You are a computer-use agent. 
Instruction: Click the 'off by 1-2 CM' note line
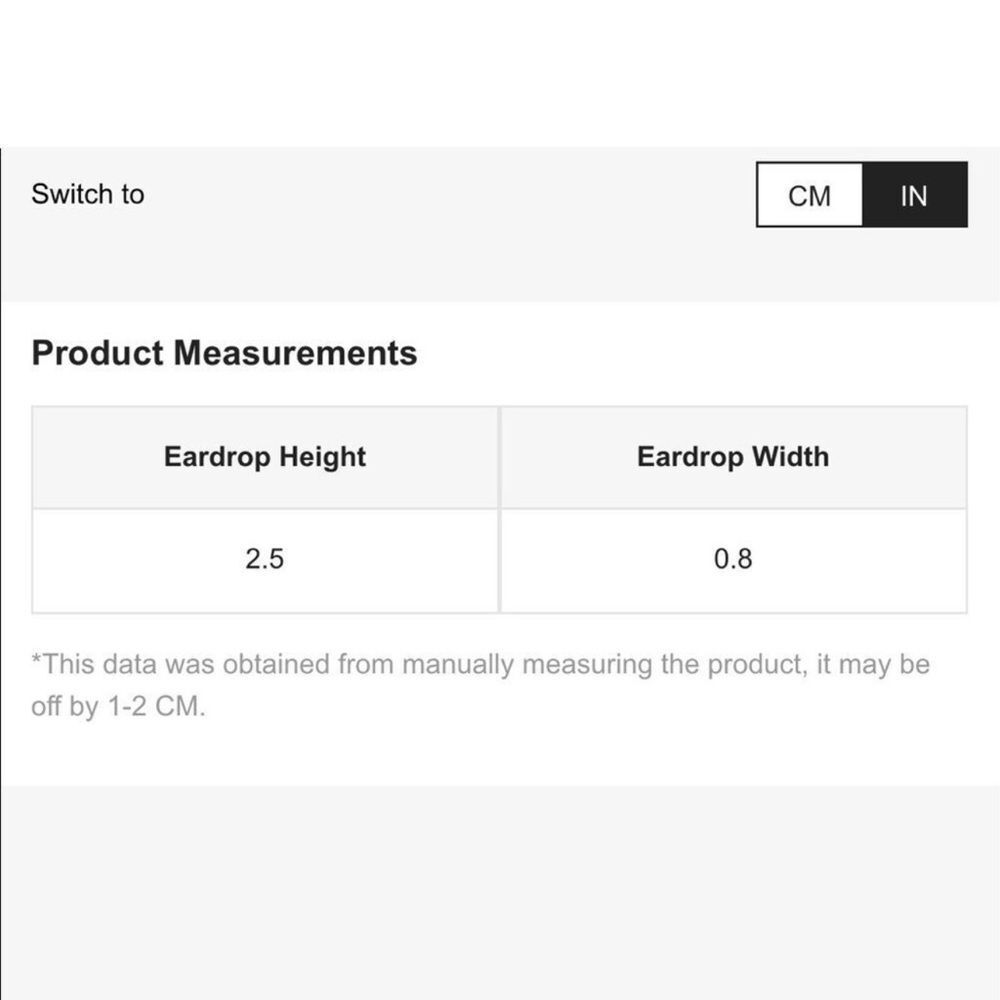(x=119, y=706)
